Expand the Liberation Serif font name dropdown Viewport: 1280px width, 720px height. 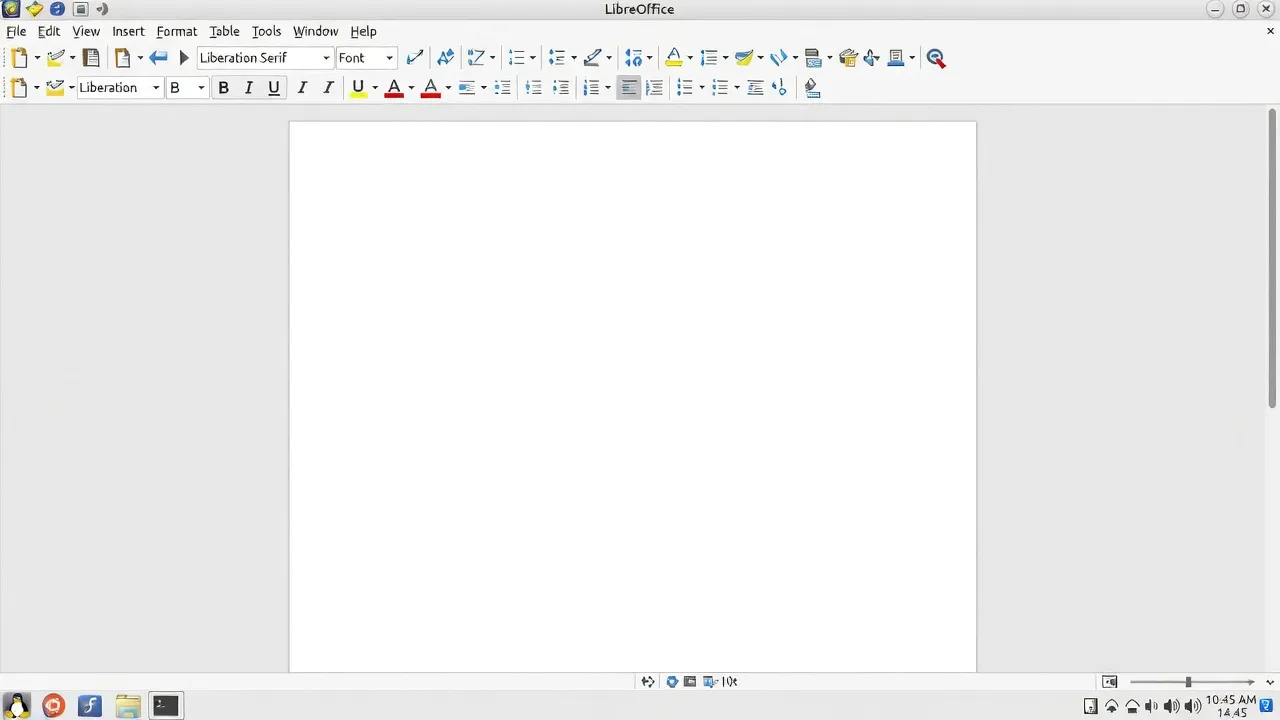coord(326,58)
